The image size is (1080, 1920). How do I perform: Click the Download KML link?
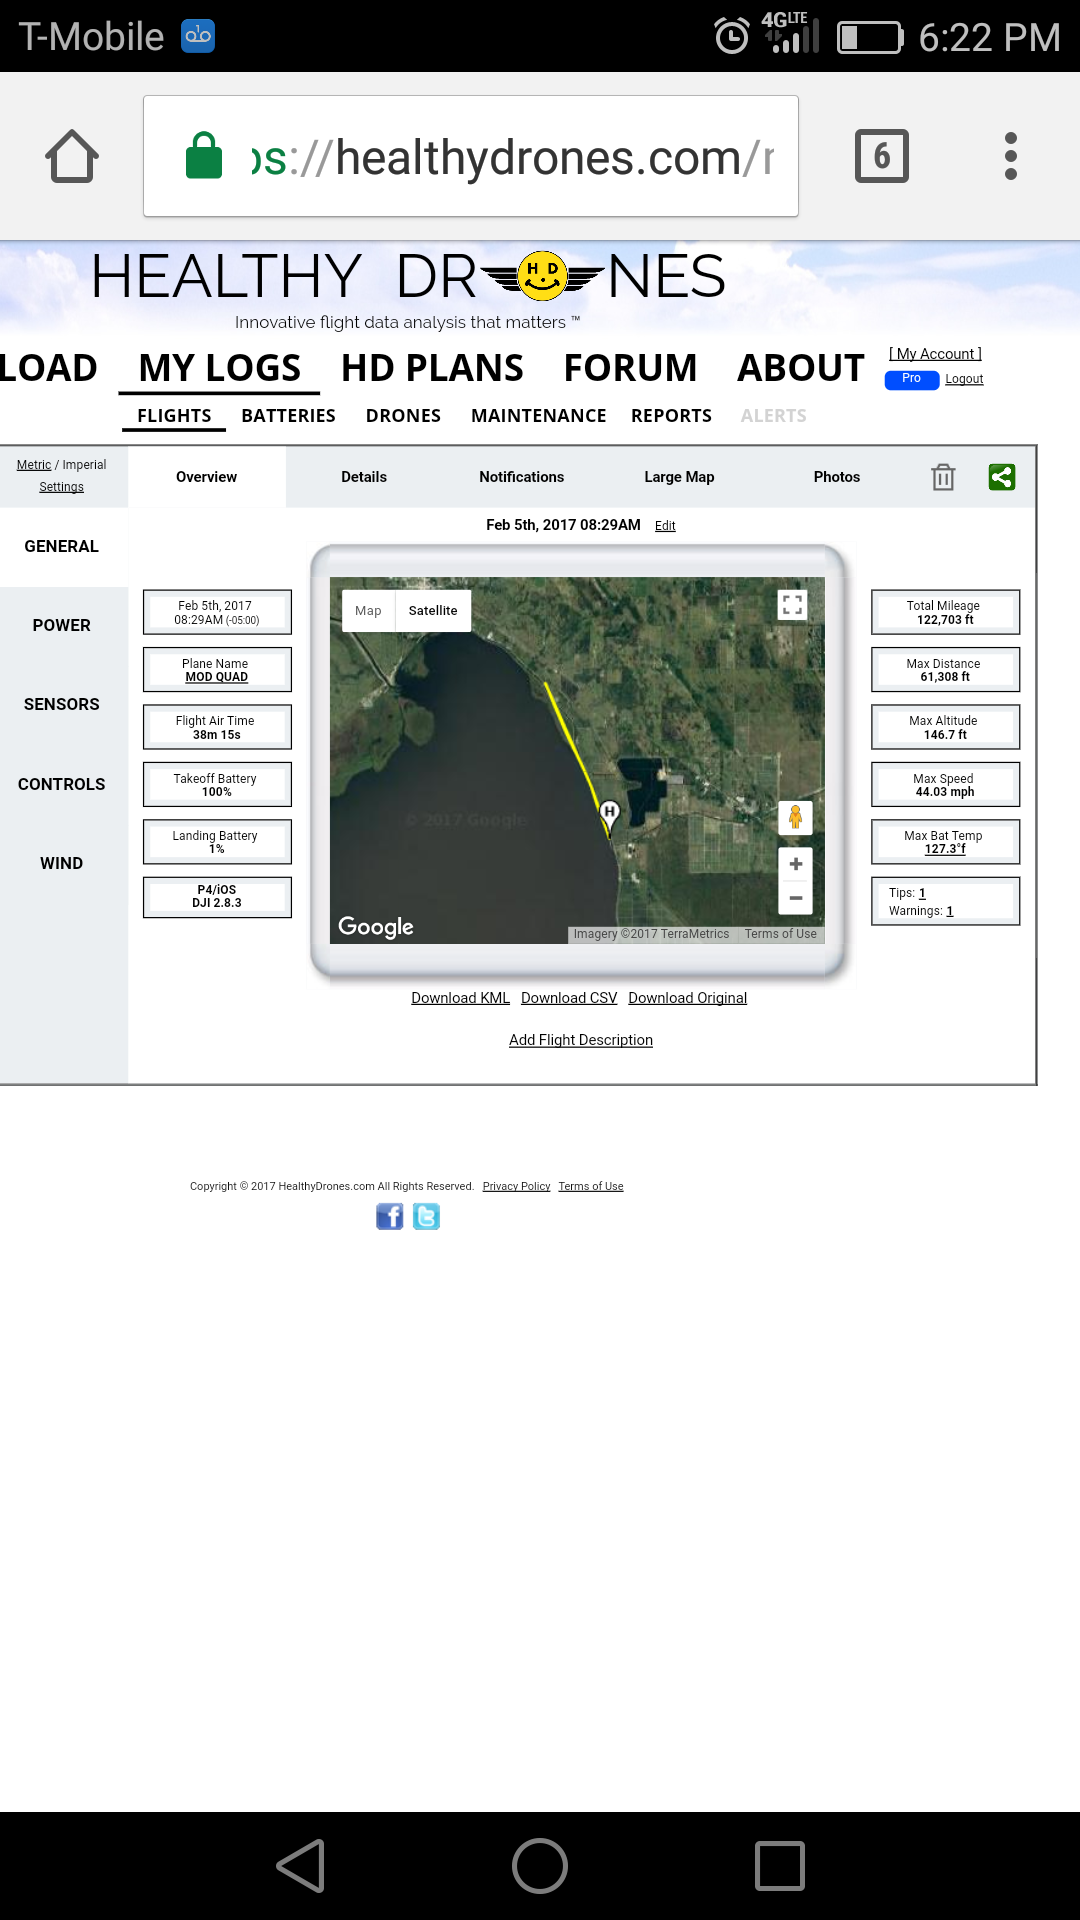pos(460,998)
